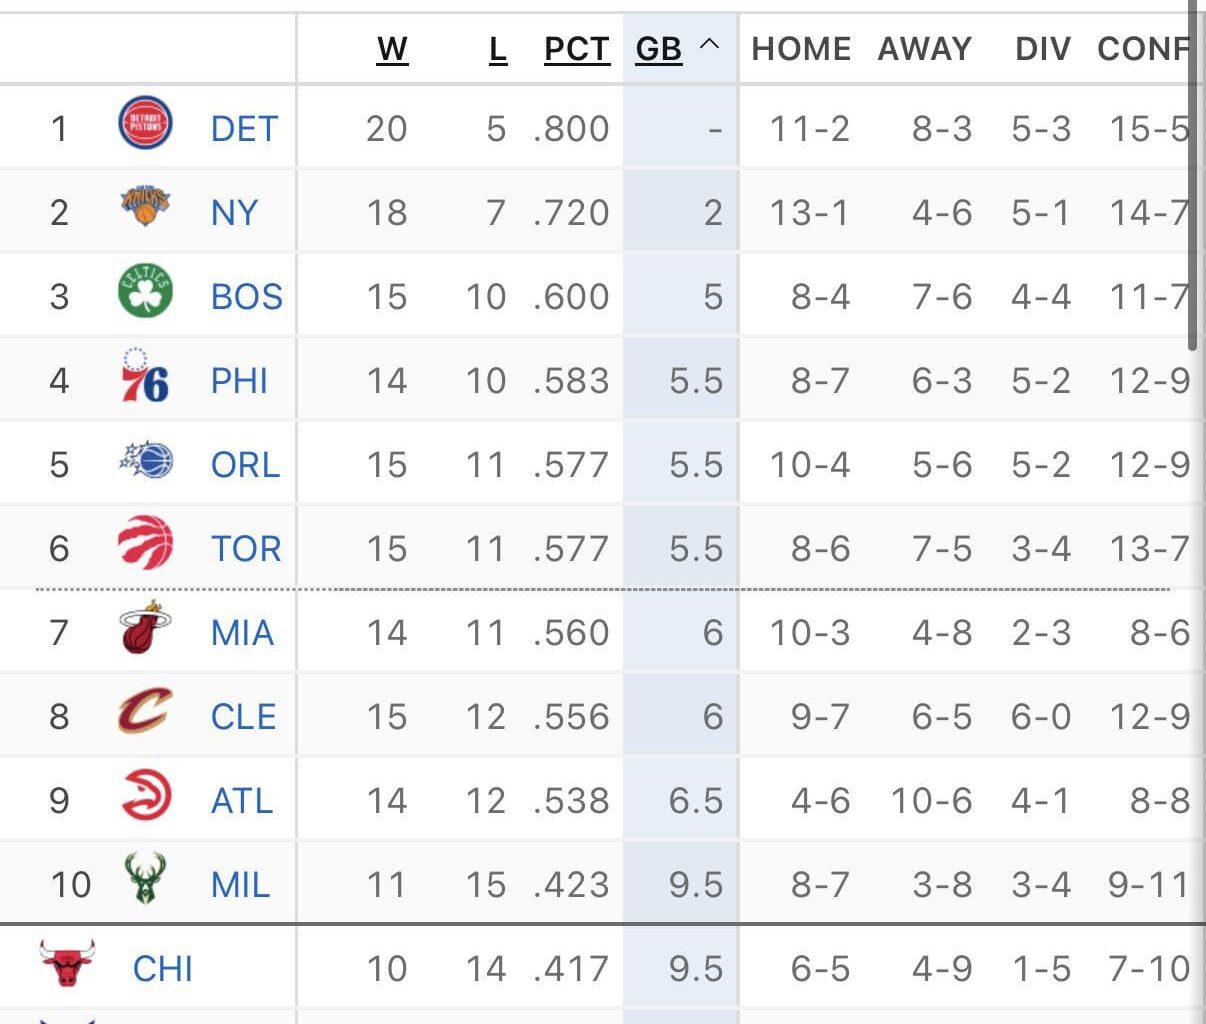Click the Philadelphia 76ers logo
The width and height of the screenshot is (1206, 1024).
145,377
